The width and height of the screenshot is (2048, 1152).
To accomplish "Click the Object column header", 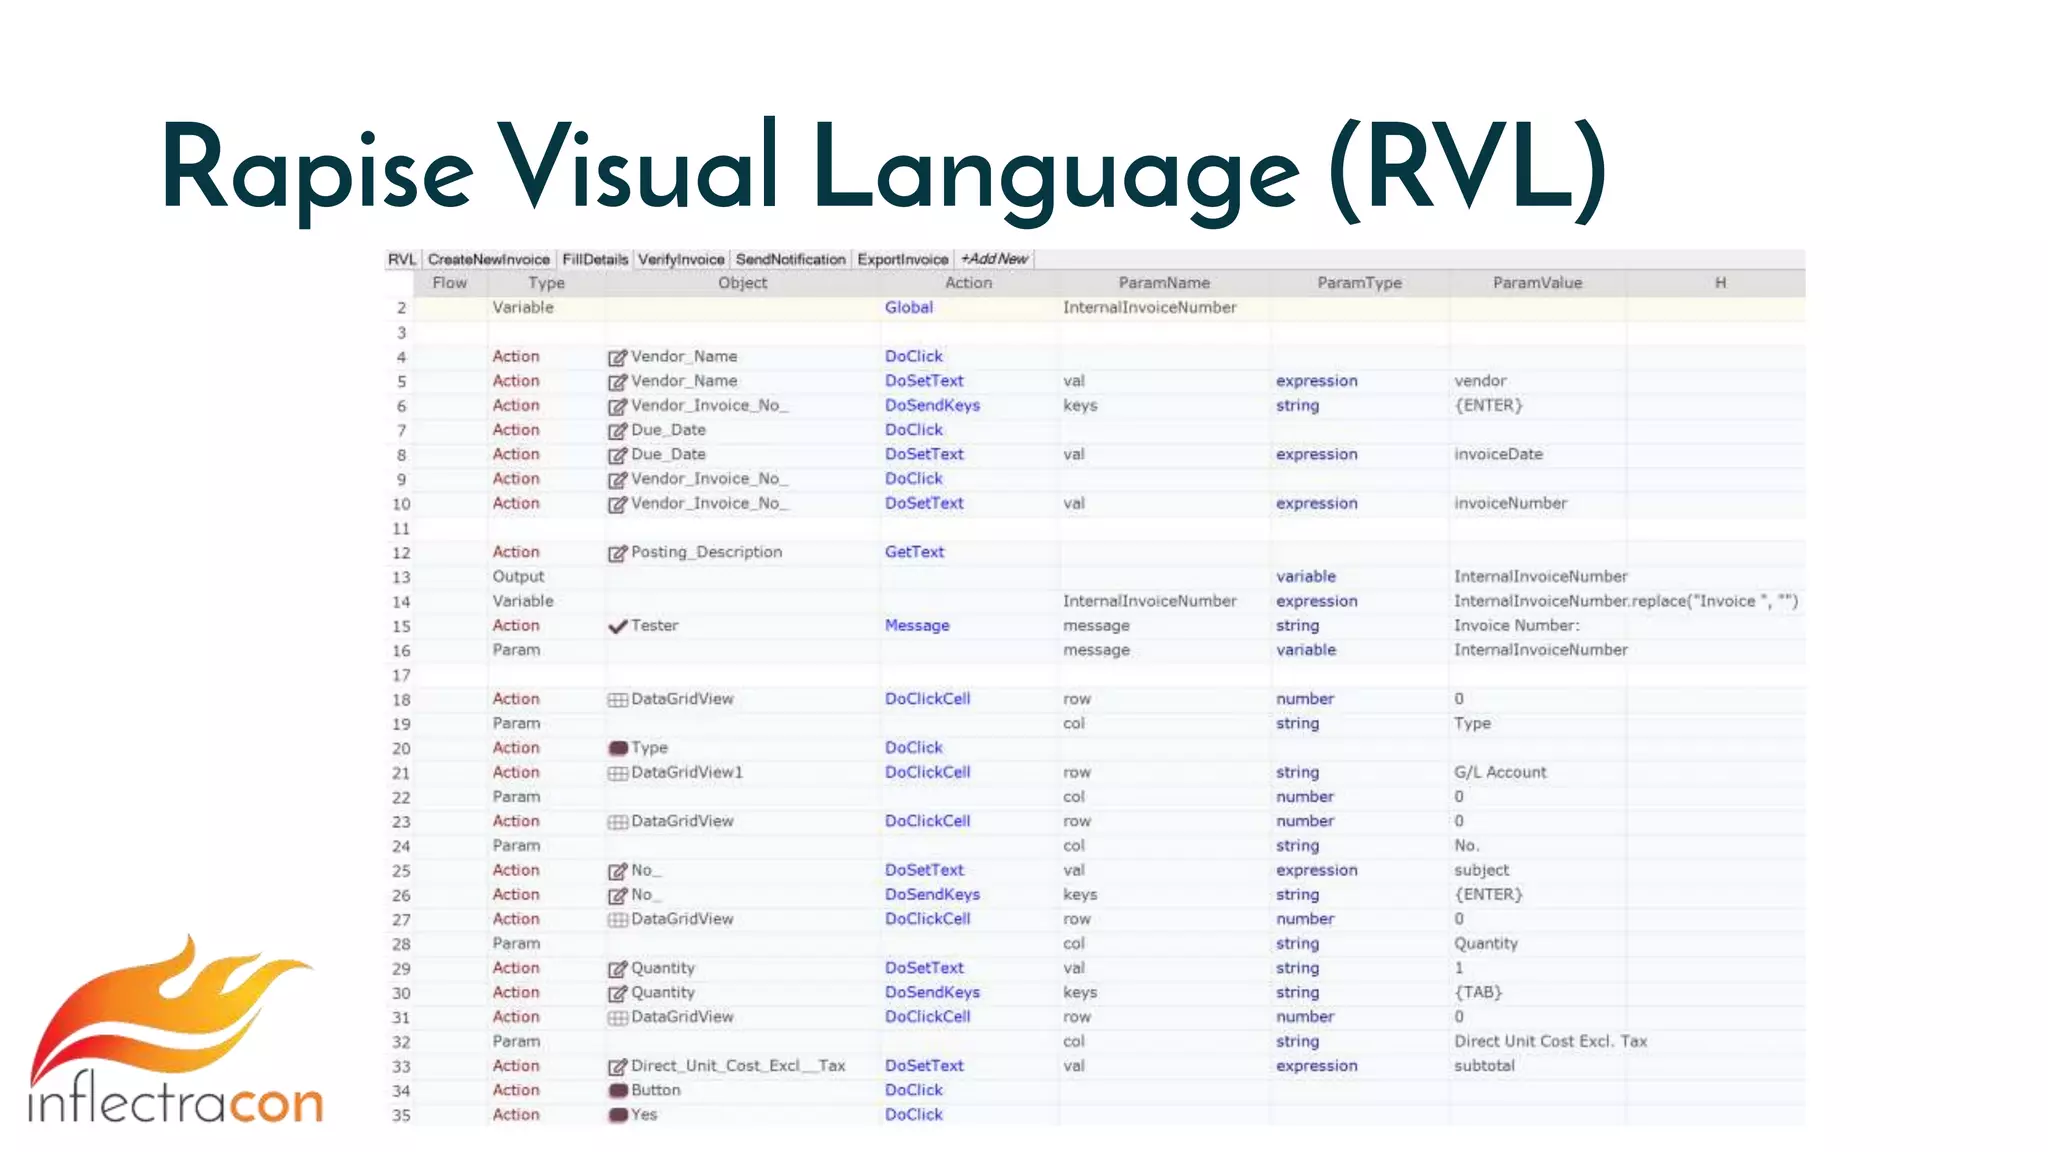I will [742, 283].
